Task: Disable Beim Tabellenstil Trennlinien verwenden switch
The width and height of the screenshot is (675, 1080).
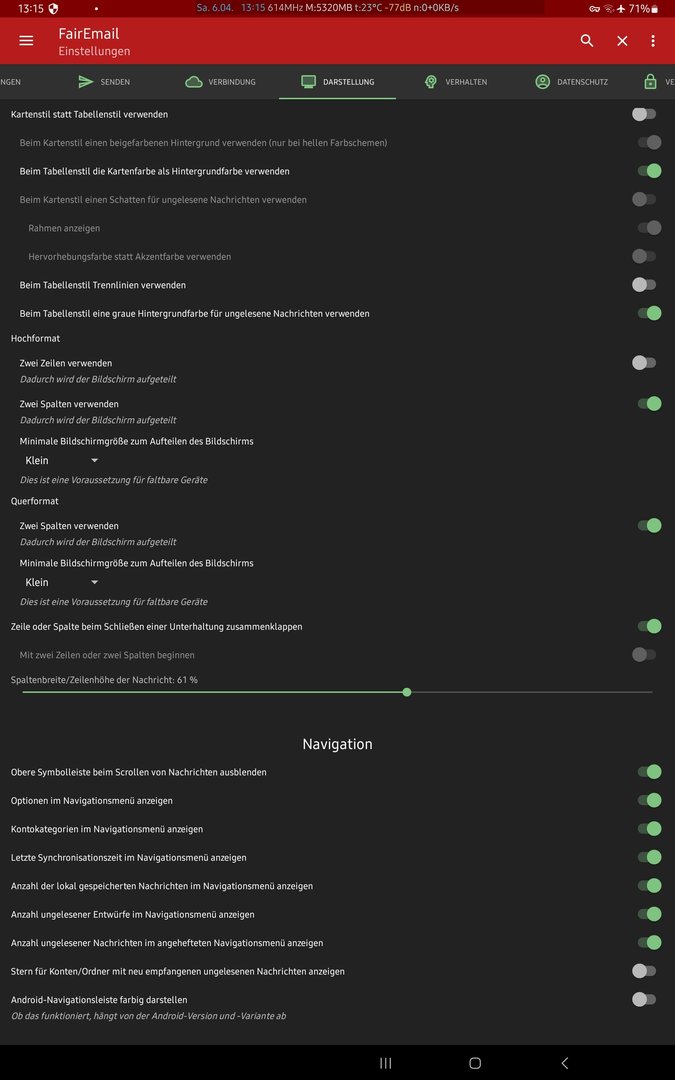Action: [x=645, y=285]
